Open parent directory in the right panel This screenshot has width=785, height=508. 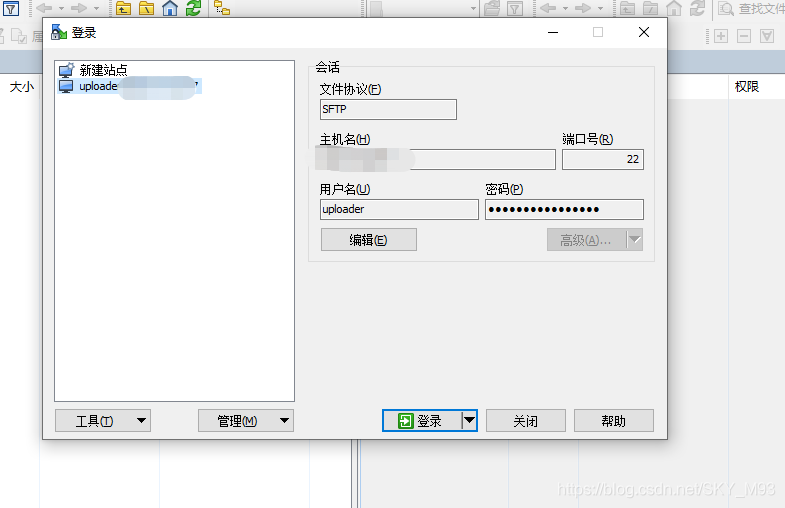627,8
